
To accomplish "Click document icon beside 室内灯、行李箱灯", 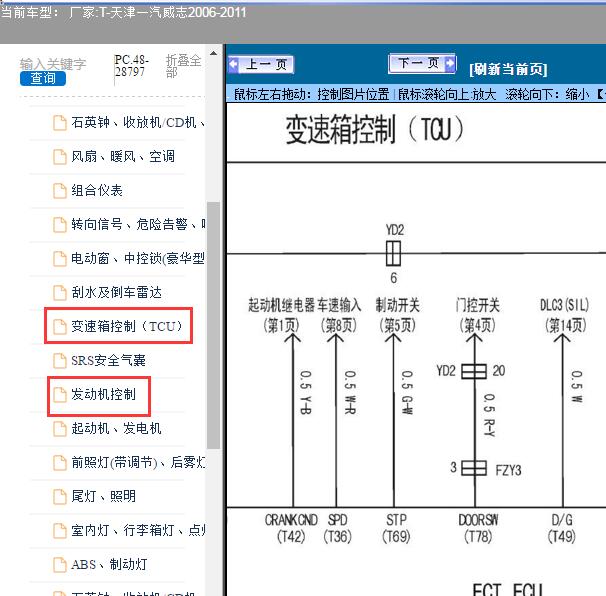I will click(x=60, y=531).
